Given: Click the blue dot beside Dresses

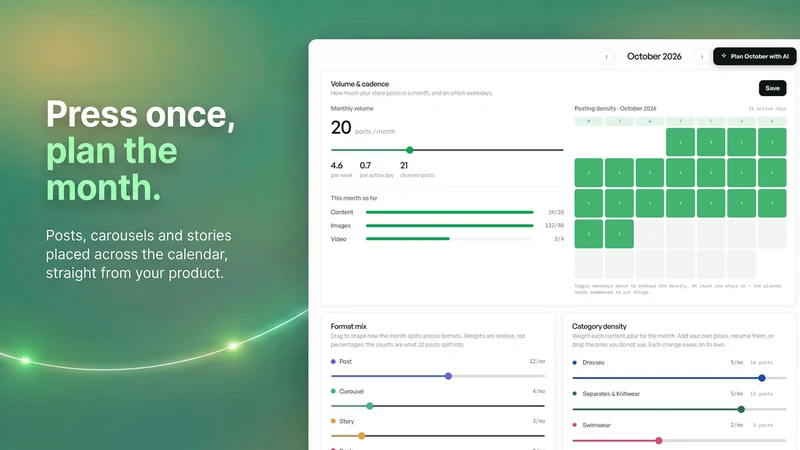Looking at the screenshot, I should tap(574, 362).
